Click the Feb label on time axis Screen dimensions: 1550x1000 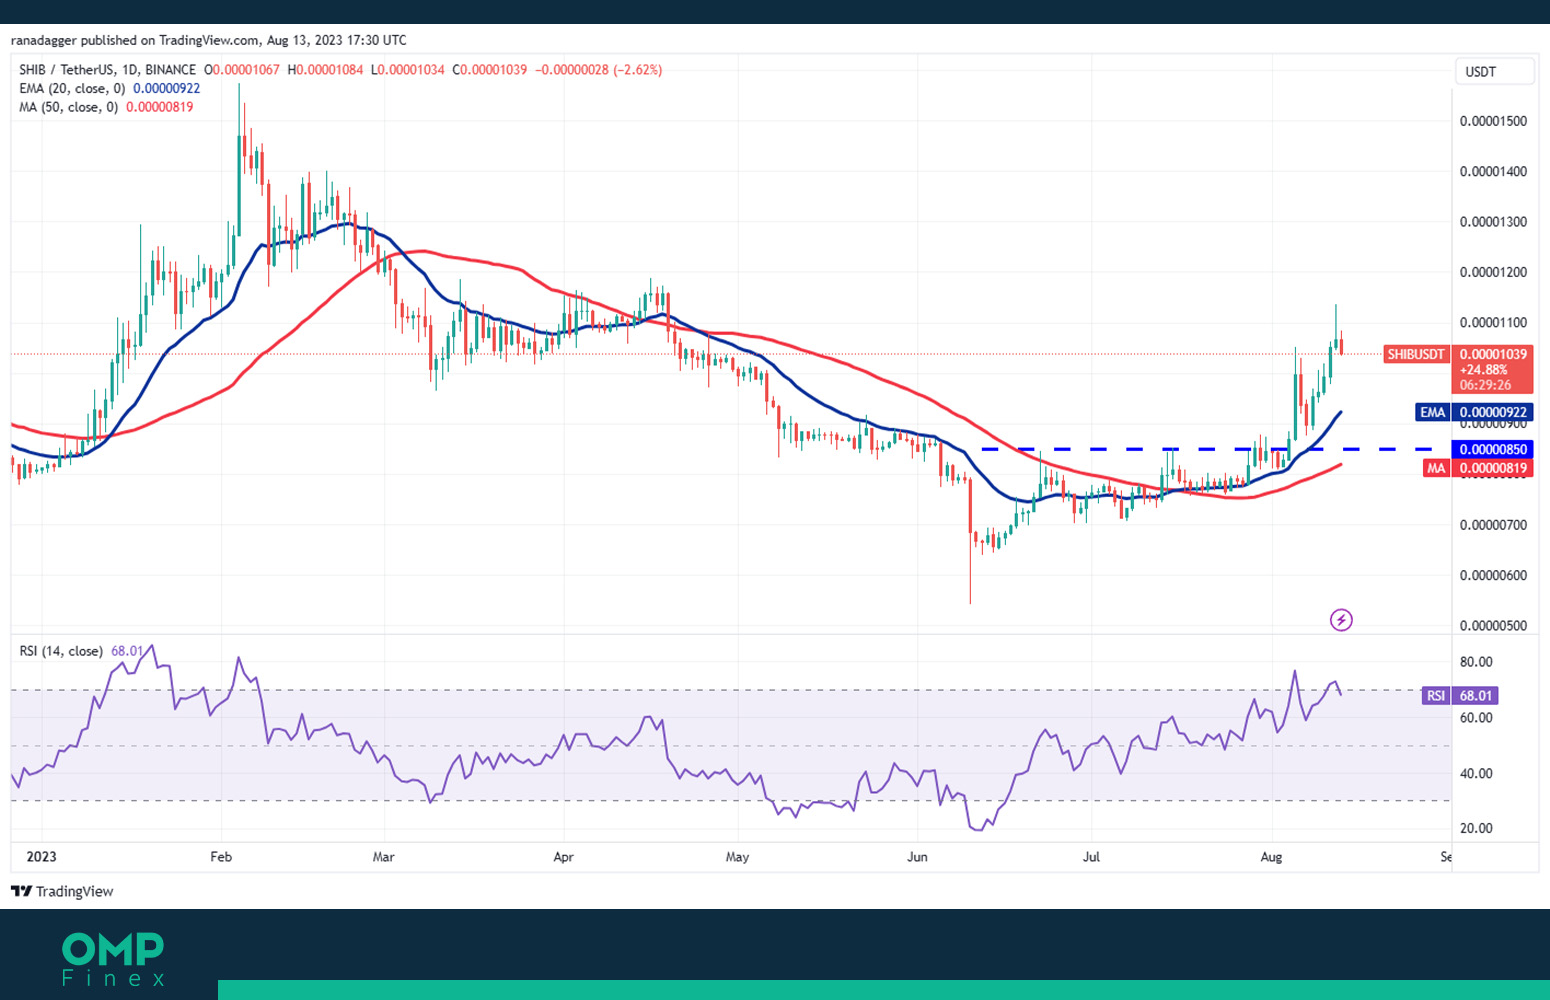tap(221, 857)
